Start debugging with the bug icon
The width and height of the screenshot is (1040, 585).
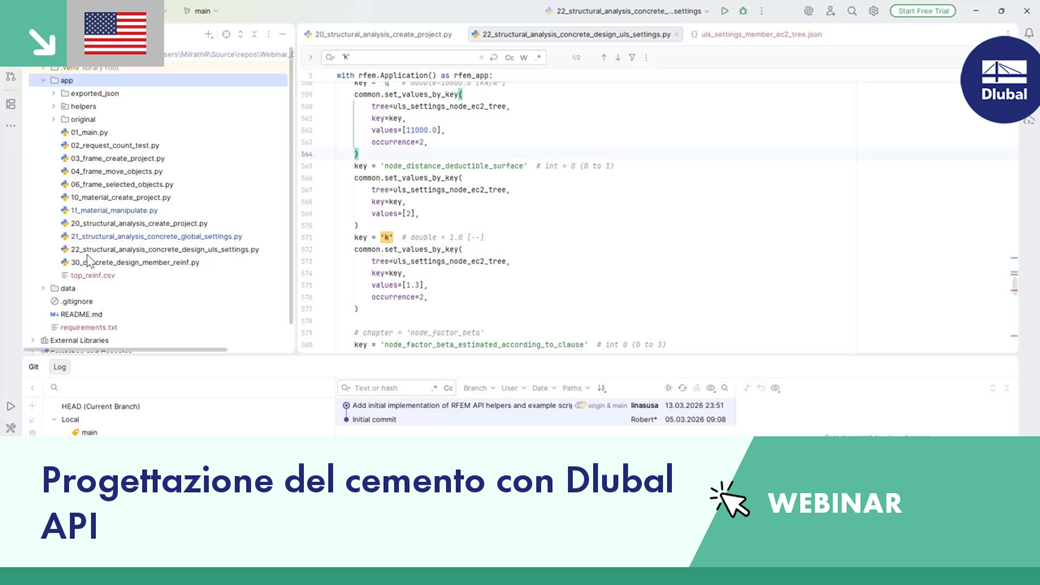click(x=743, y=11)
